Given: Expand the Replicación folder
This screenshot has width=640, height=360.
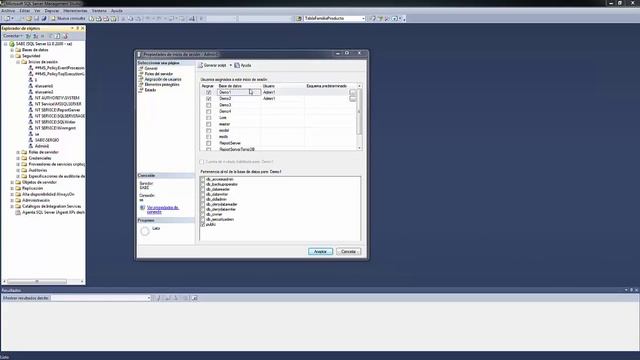Looking at the screenshot, I should point(12,189).
